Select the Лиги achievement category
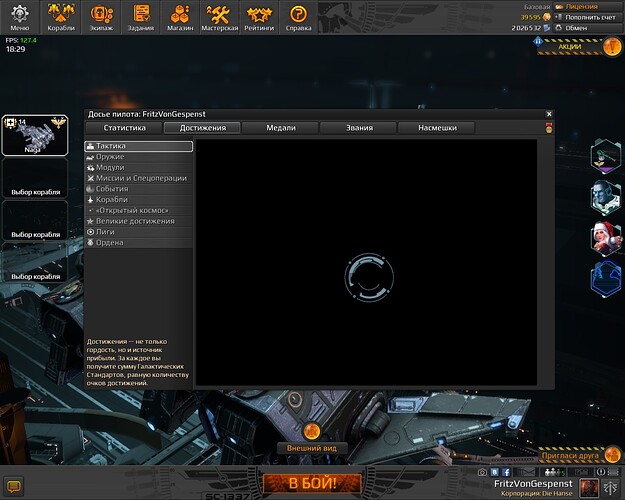Image resolution: width=625 pixels, height=500 pixels. click(x=139, y=232)
